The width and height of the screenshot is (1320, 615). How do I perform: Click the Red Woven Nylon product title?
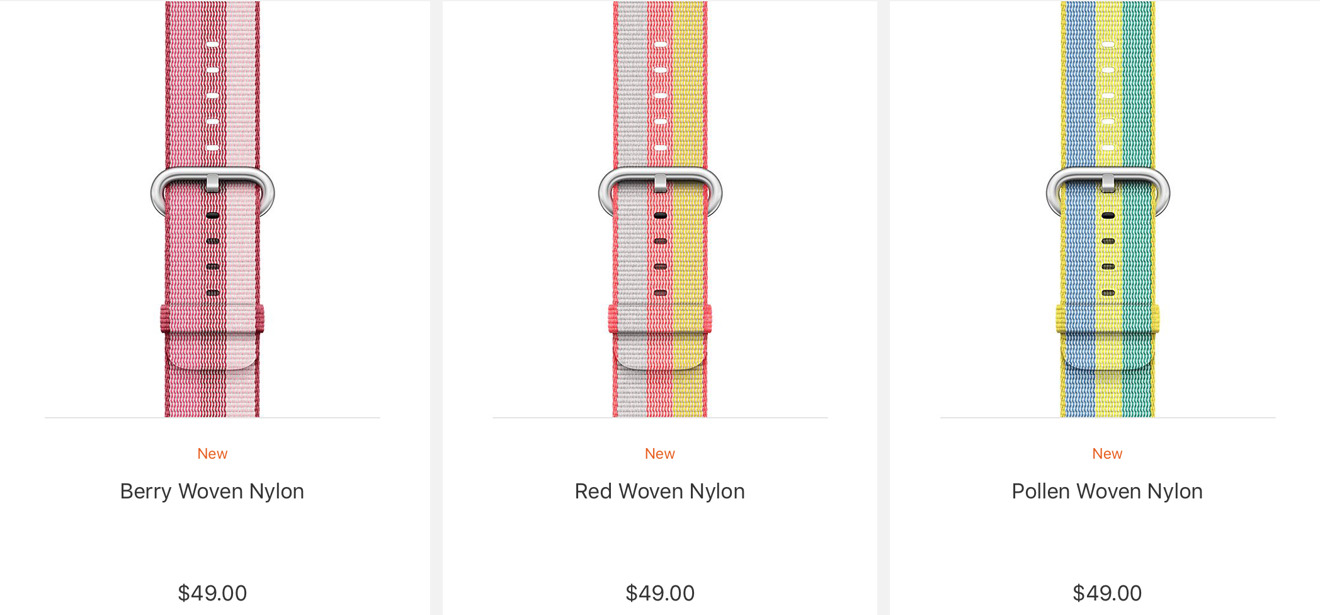660,491
